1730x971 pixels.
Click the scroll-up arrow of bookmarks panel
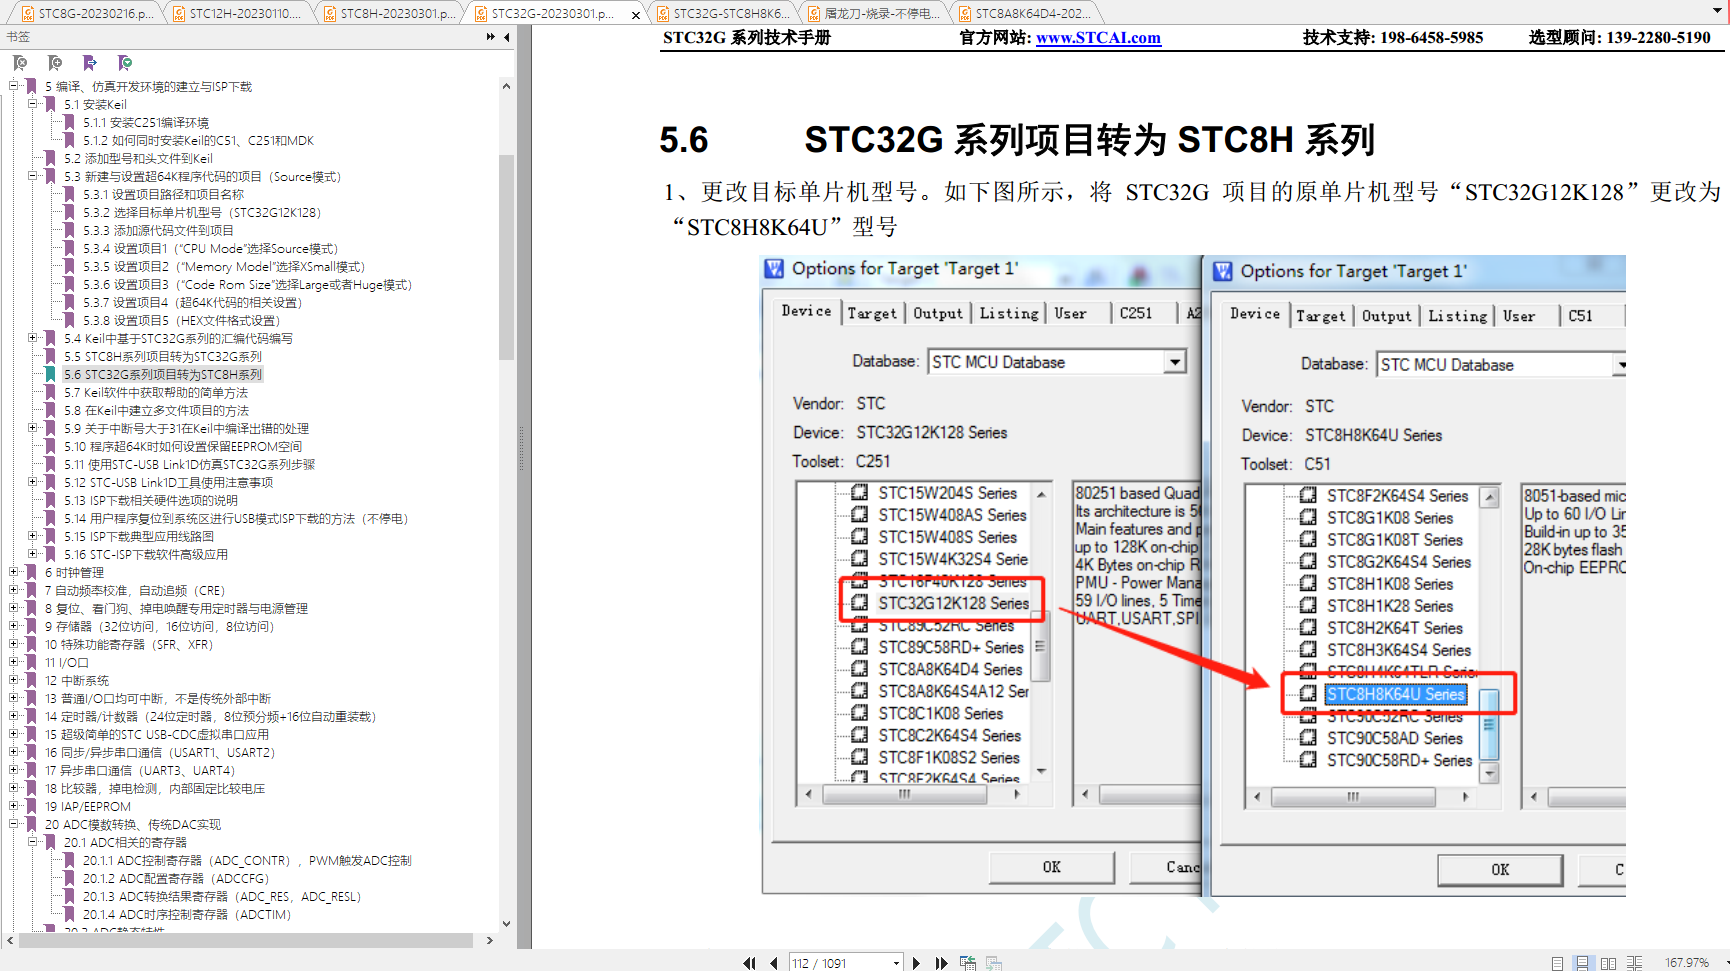[506, 87]
